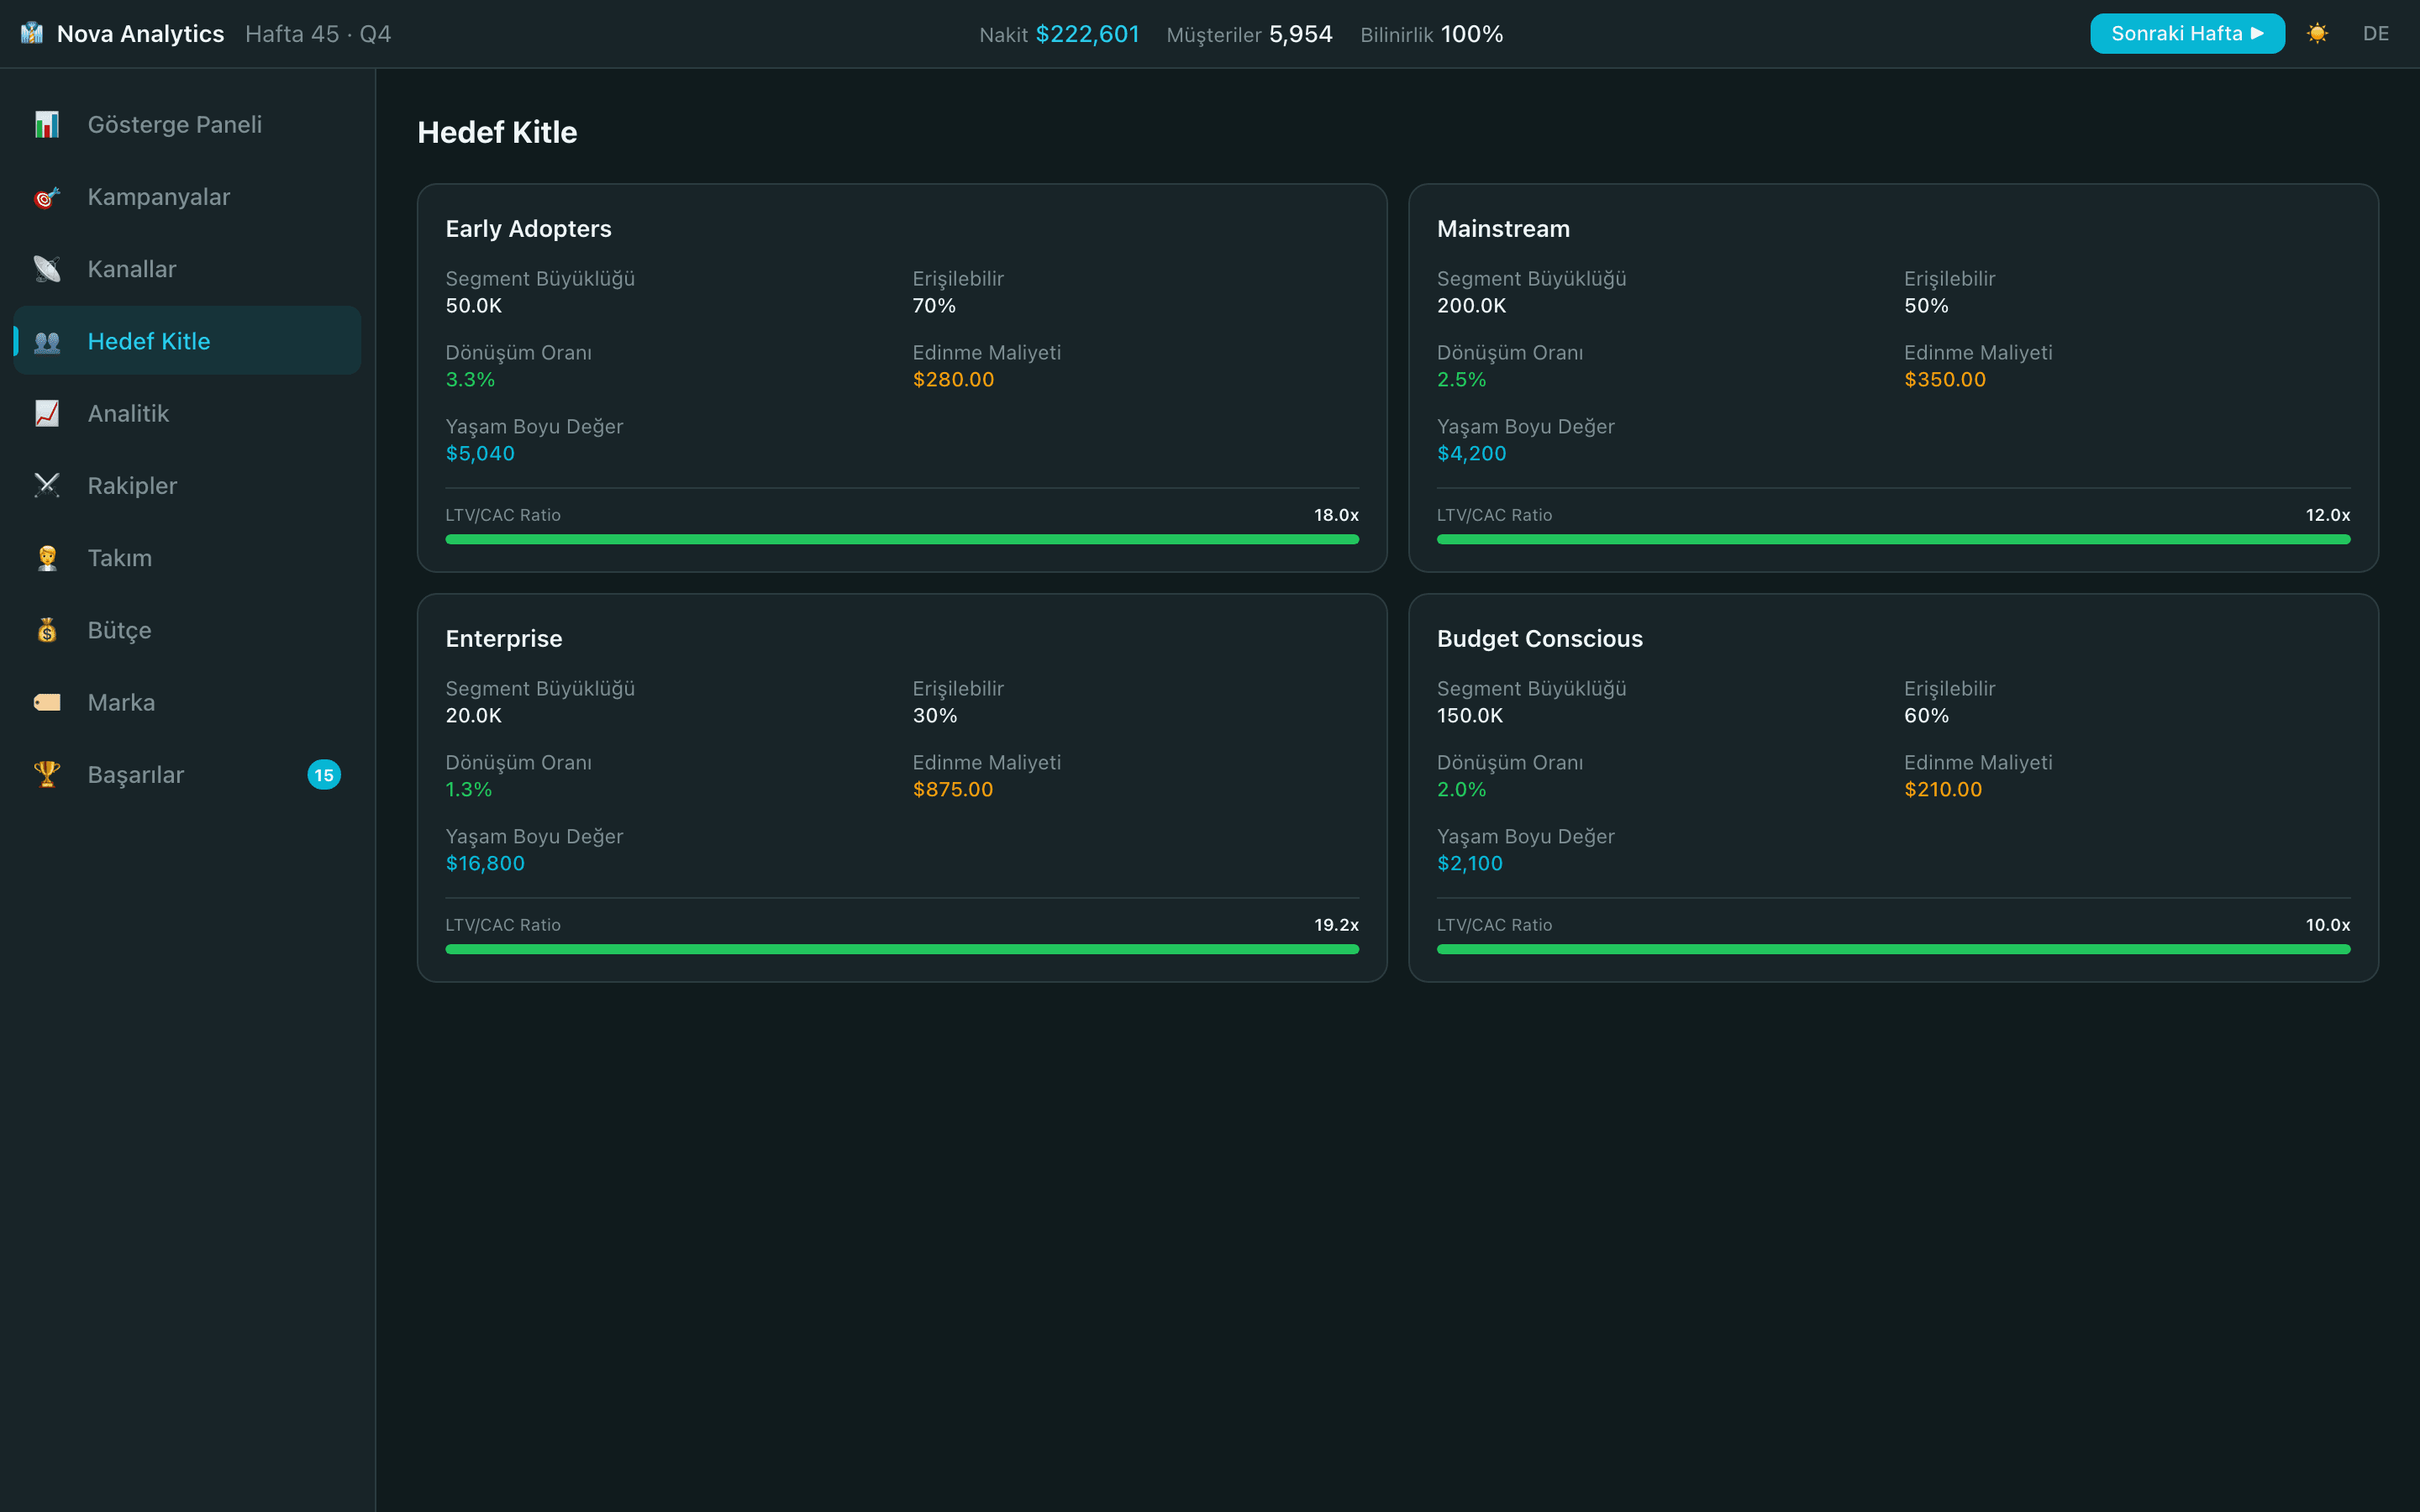
Task: Open Rakipler section
Action: (x=187, y=486)
